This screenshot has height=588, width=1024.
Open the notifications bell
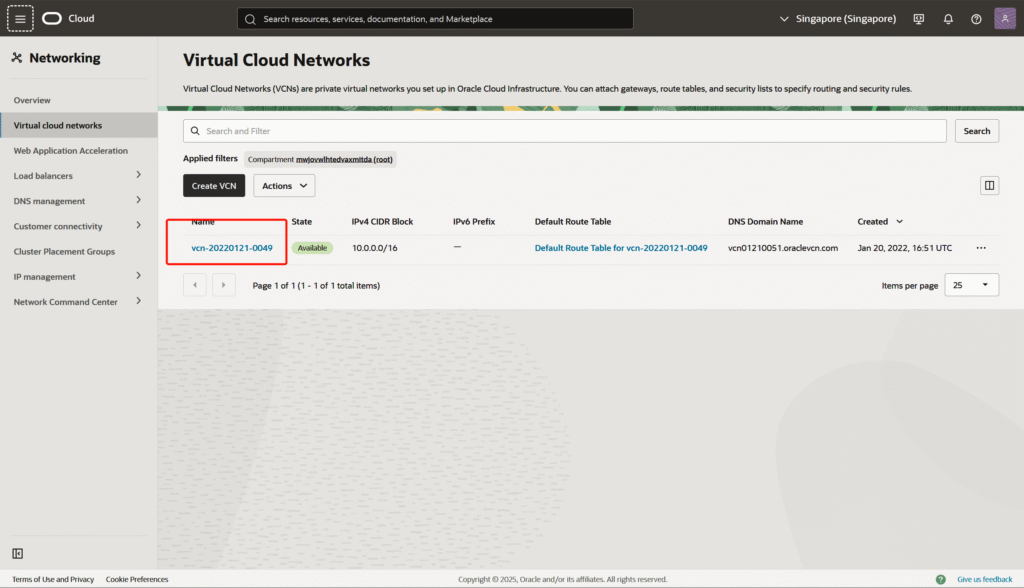click(x=948, y=19)
